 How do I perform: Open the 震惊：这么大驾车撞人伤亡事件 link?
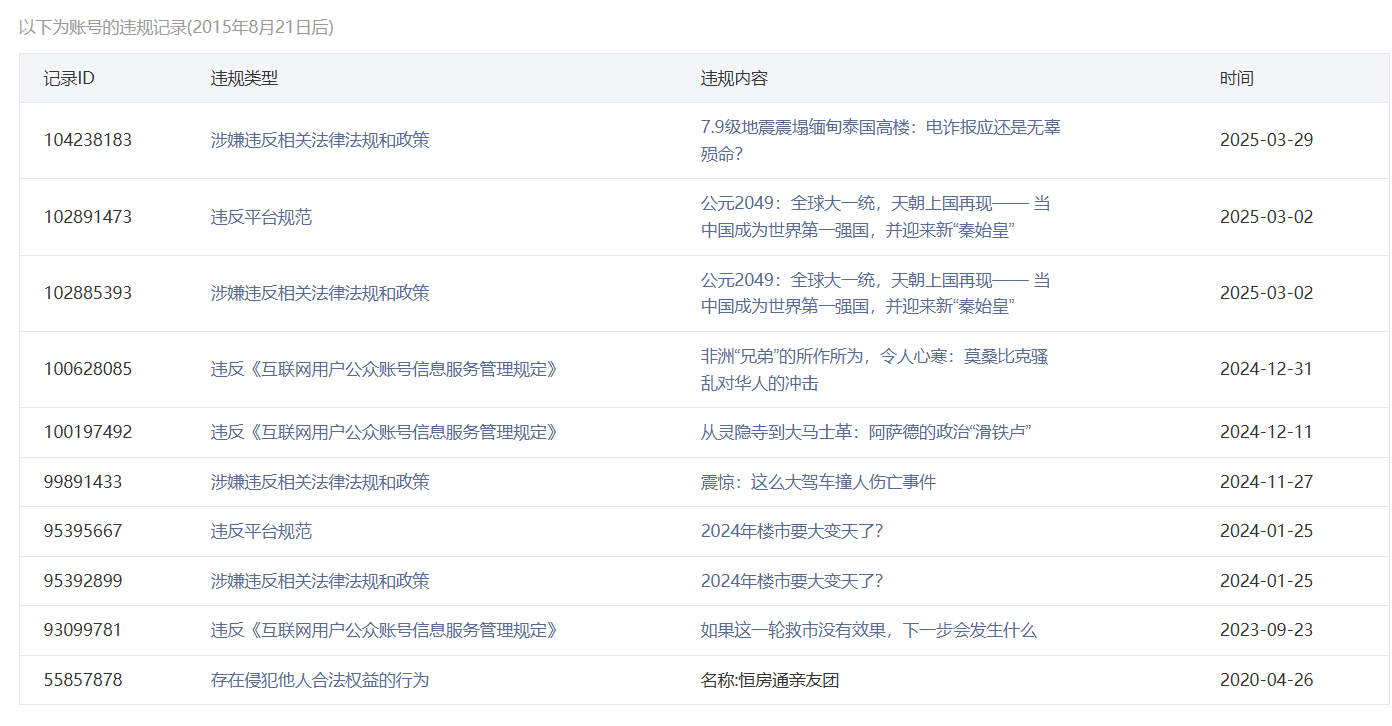(818, 482)
